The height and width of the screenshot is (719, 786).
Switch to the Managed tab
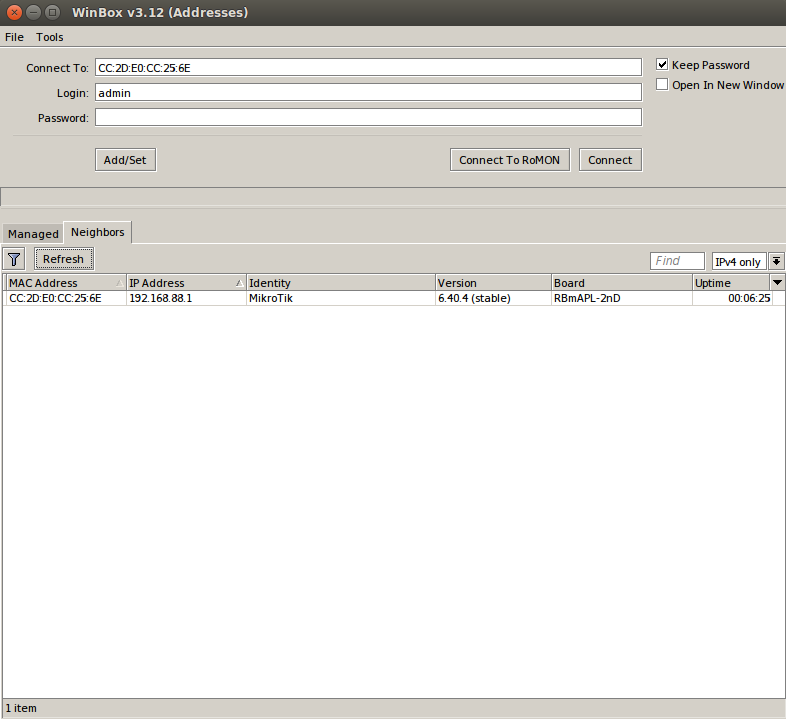click(x=33, y=234)
